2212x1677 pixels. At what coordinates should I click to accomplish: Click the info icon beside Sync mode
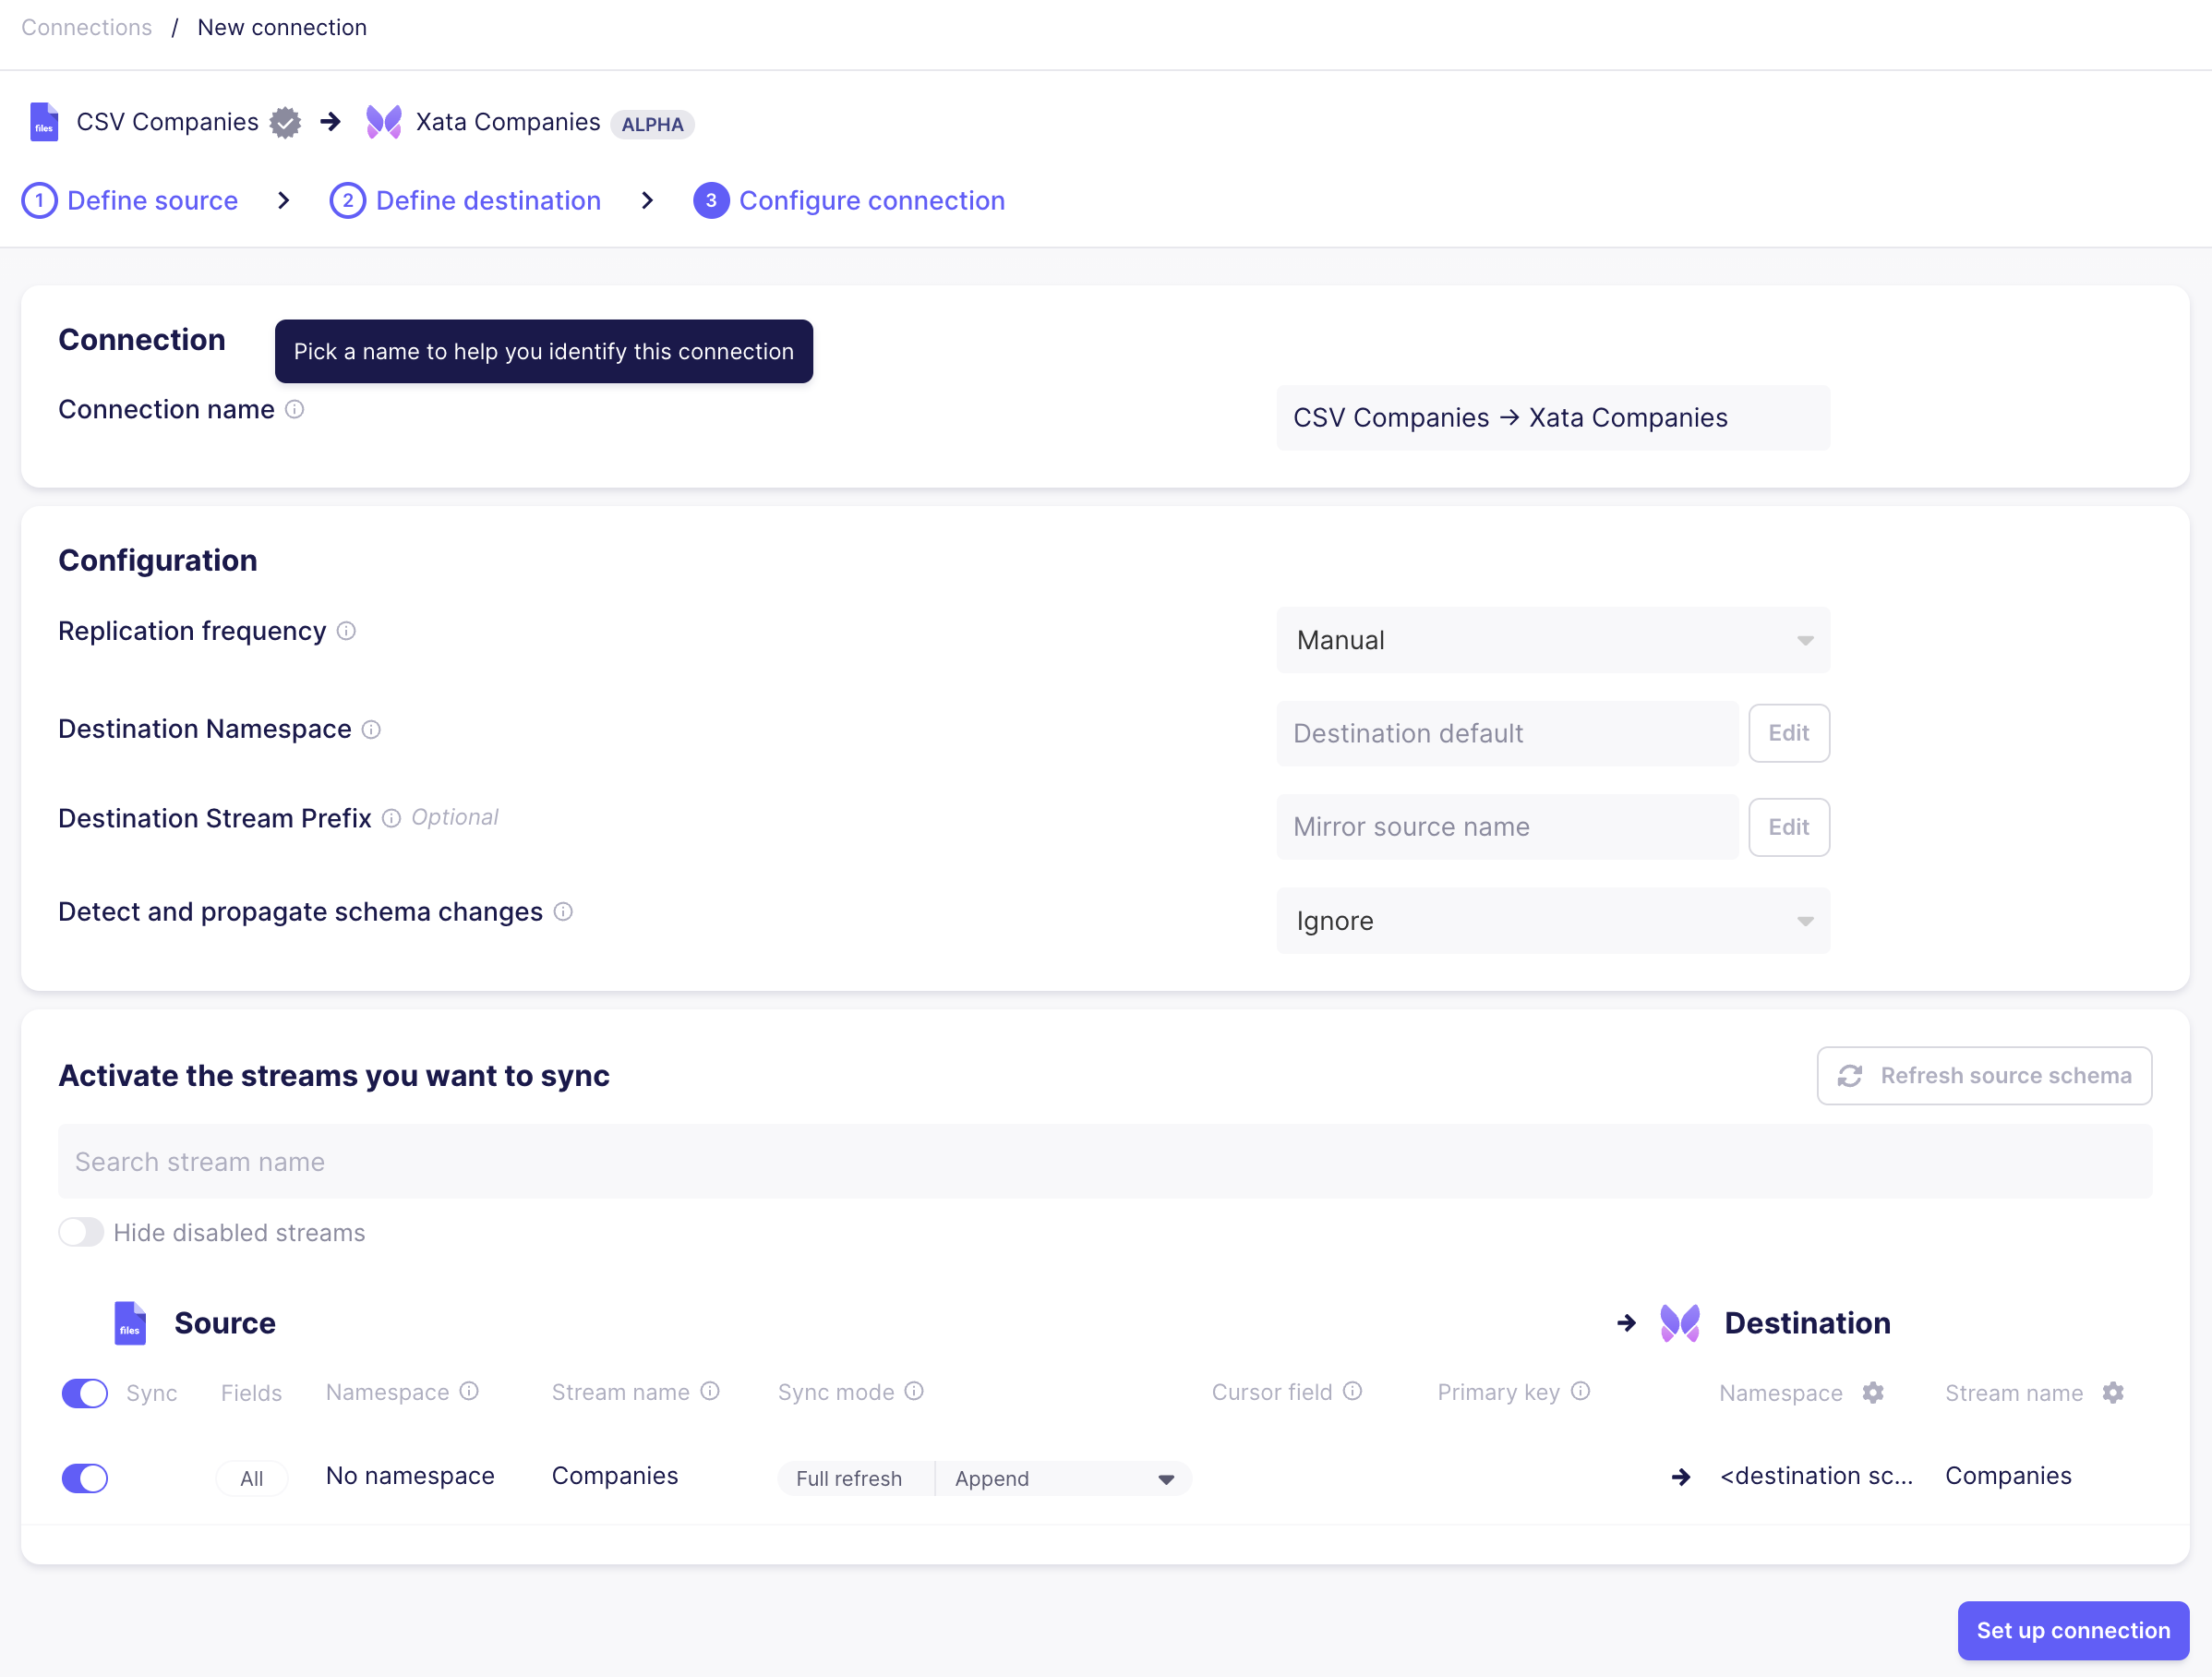click(914, 1391)
